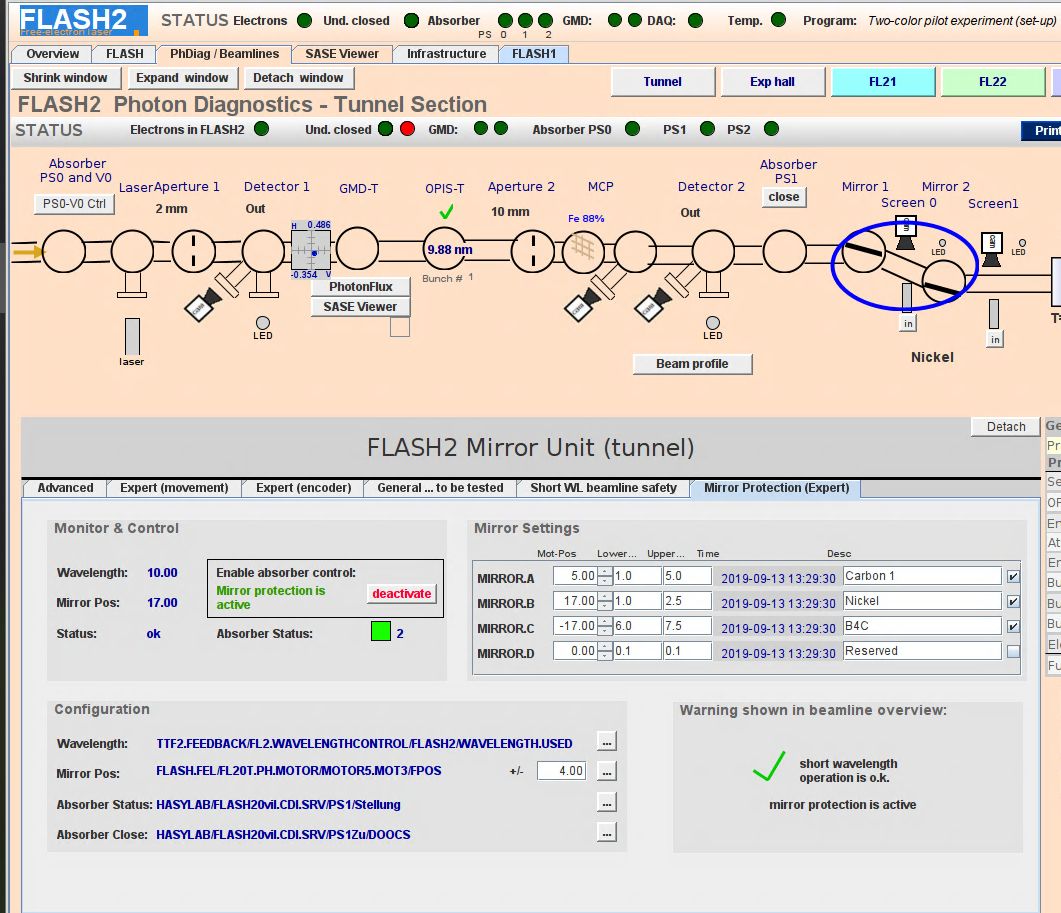Open the FL21 beamline button
This screenshot has height=913, width=1061.
pyautogui.click(x=882, y=82)
